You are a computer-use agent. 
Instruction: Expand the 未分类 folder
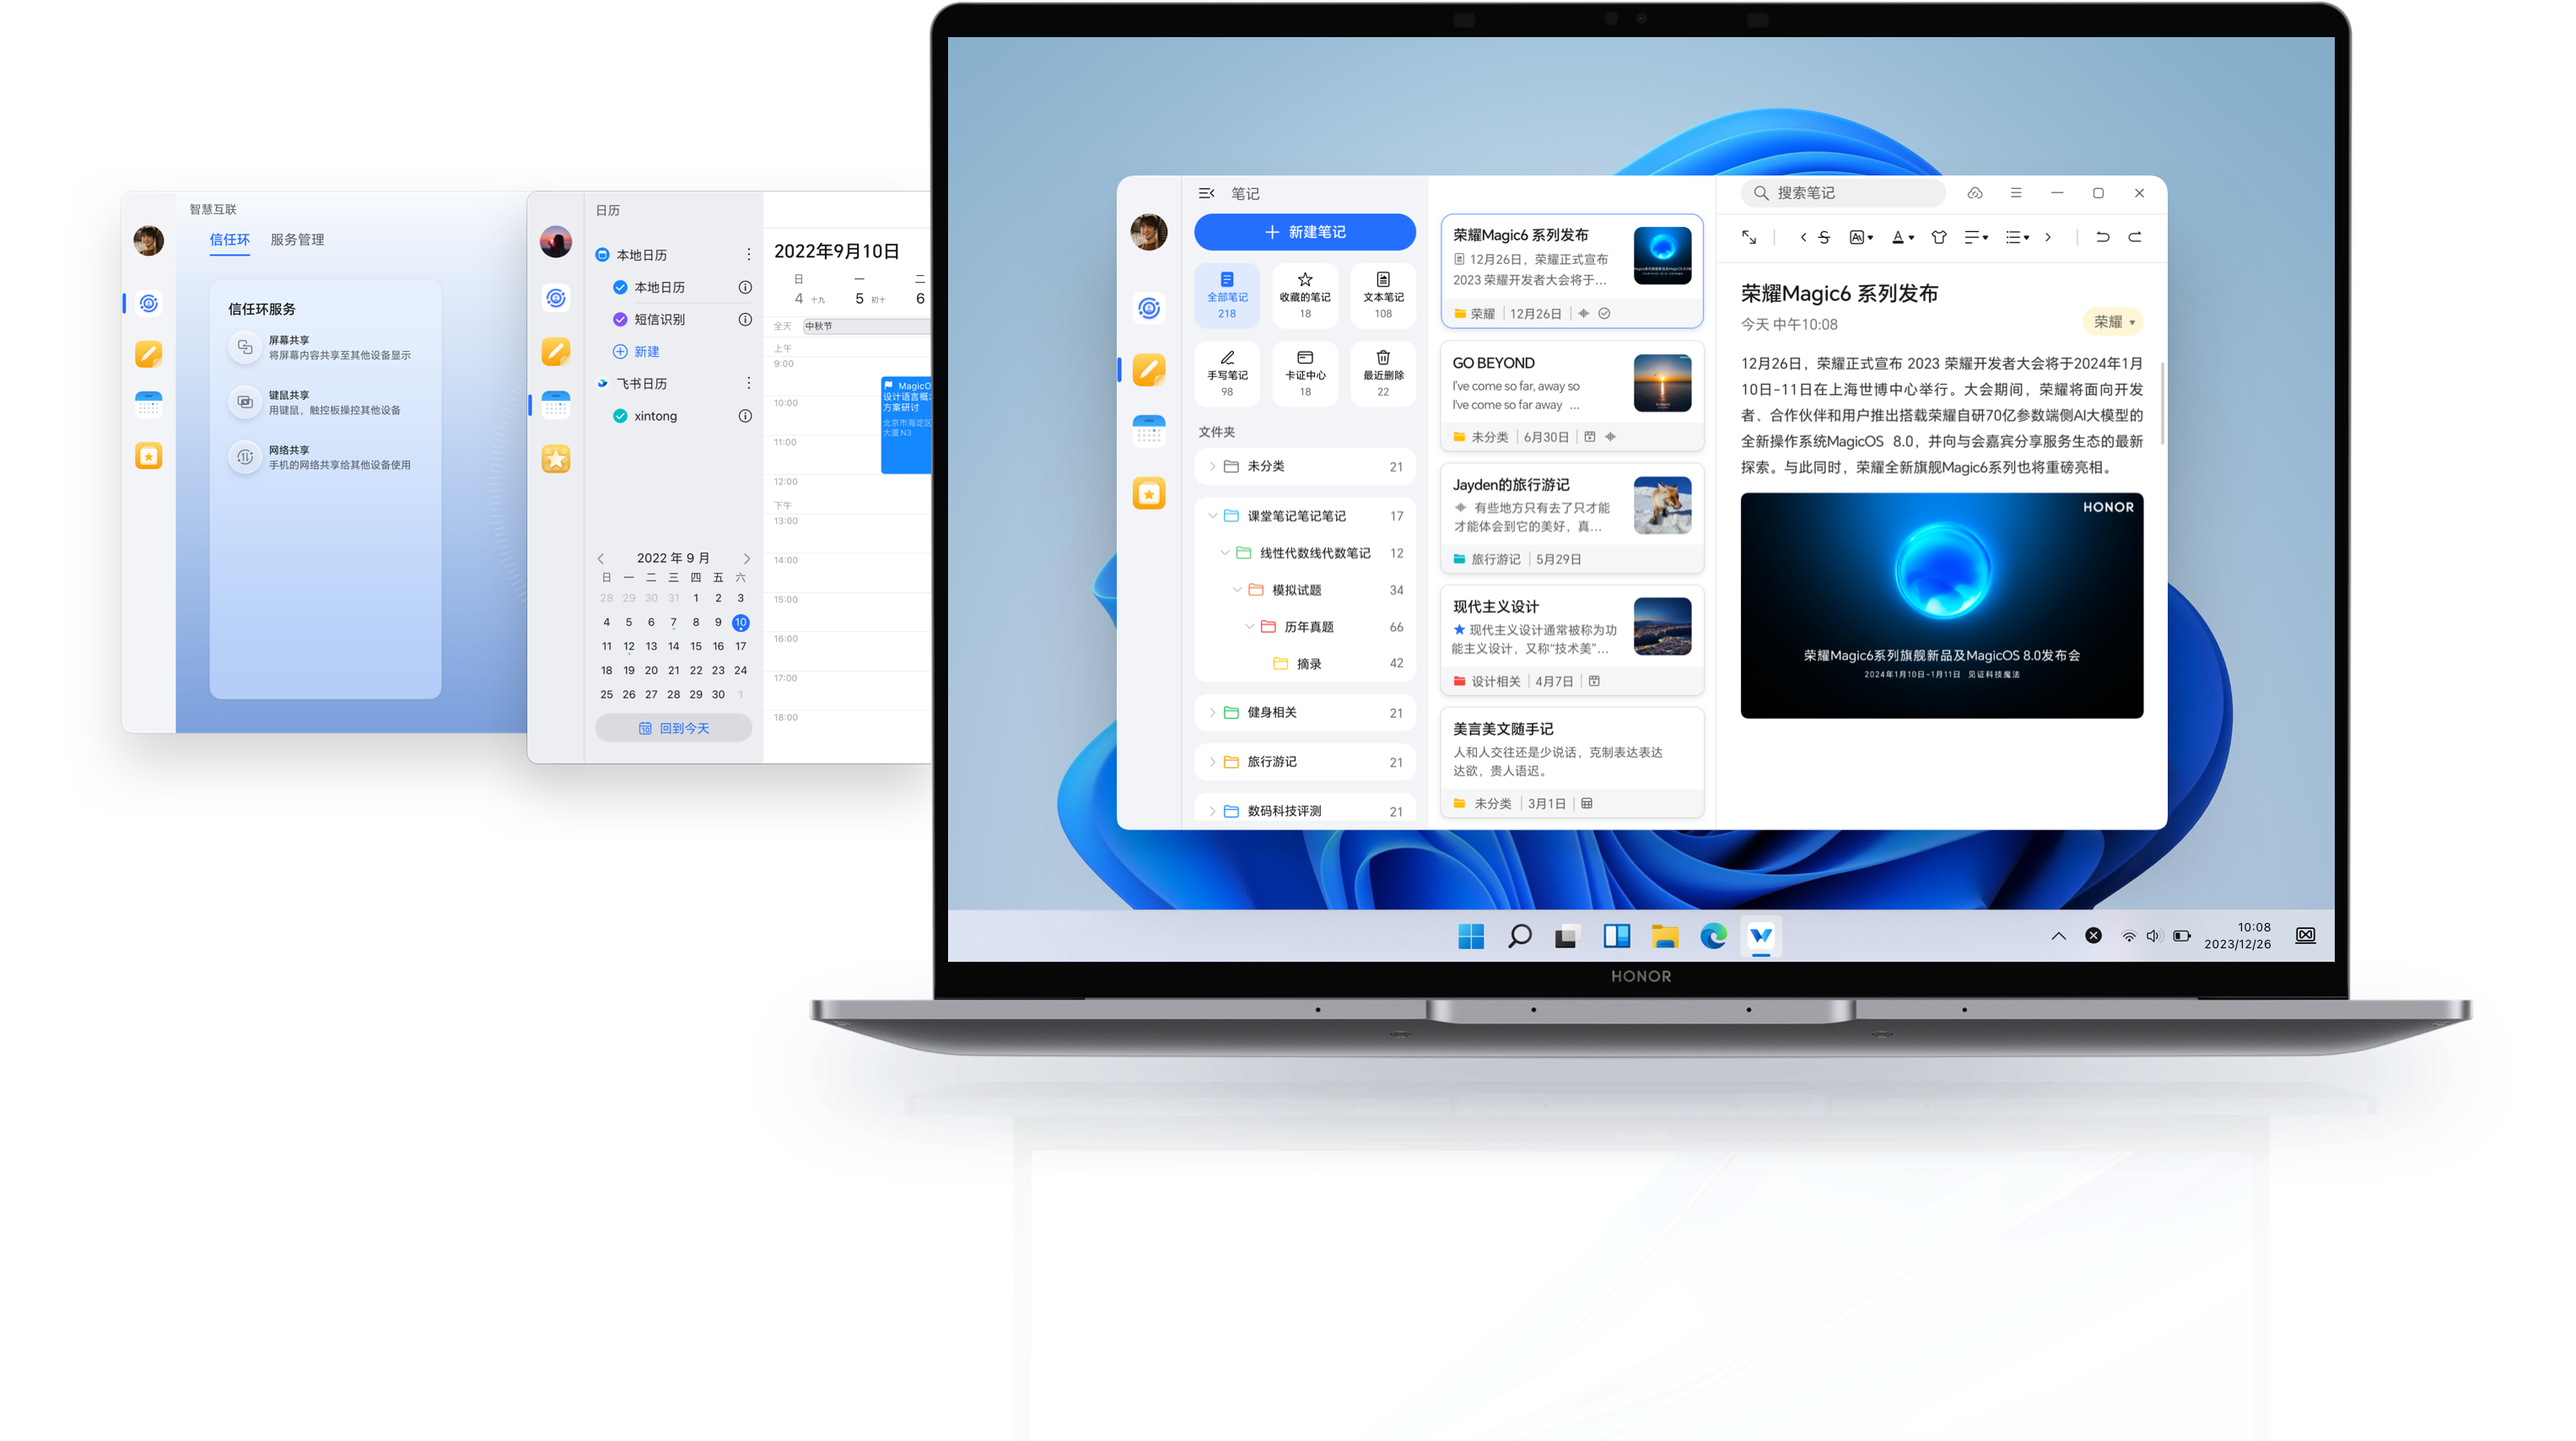click(x=1212, y=466)
